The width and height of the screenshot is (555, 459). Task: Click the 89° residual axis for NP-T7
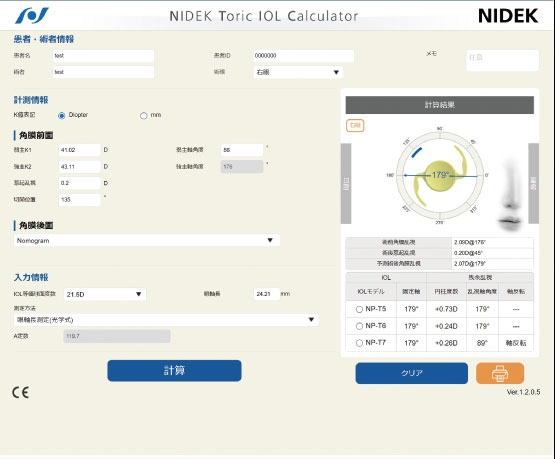[482, 343]
